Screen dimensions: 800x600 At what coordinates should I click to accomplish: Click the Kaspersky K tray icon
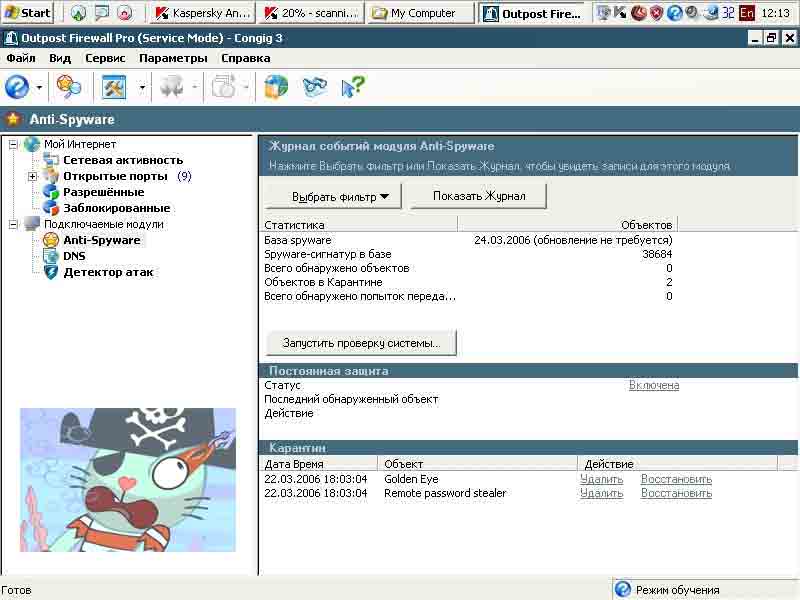[x=620, y=13]
